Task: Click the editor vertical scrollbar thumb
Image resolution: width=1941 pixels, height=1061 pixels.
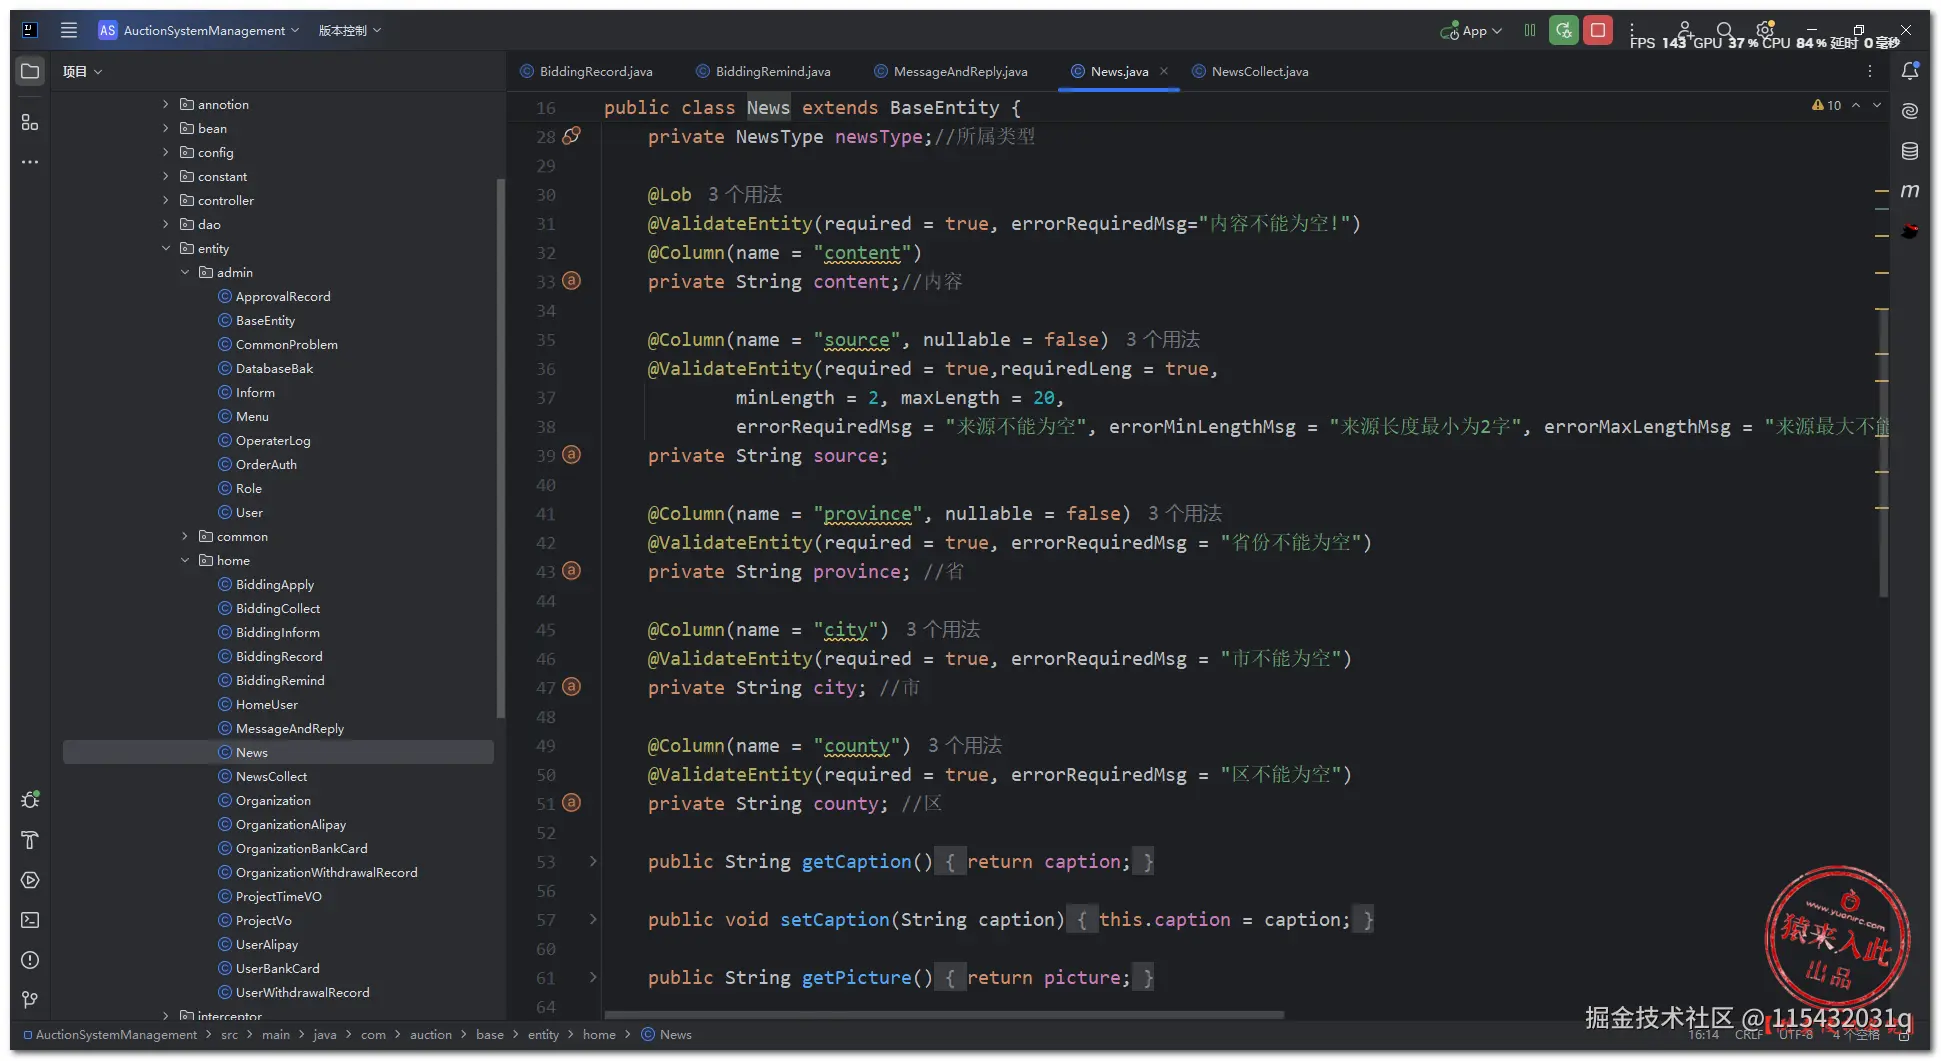Action: click(1884, 455)
